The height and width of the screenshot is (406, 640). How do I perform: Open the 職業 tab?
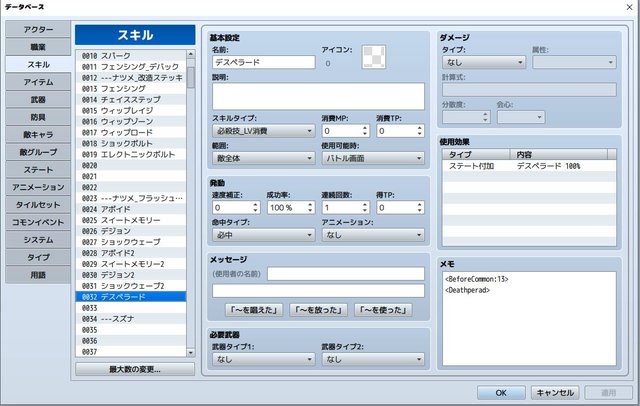[38, 47]
